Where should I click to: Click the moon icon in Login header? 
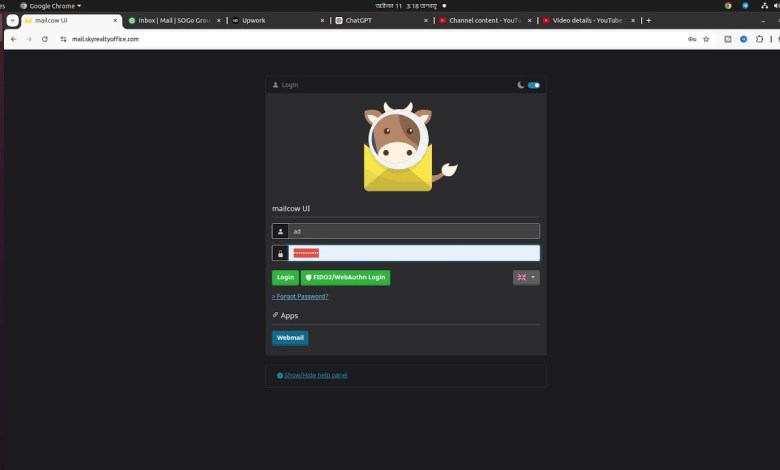(521, 85)
